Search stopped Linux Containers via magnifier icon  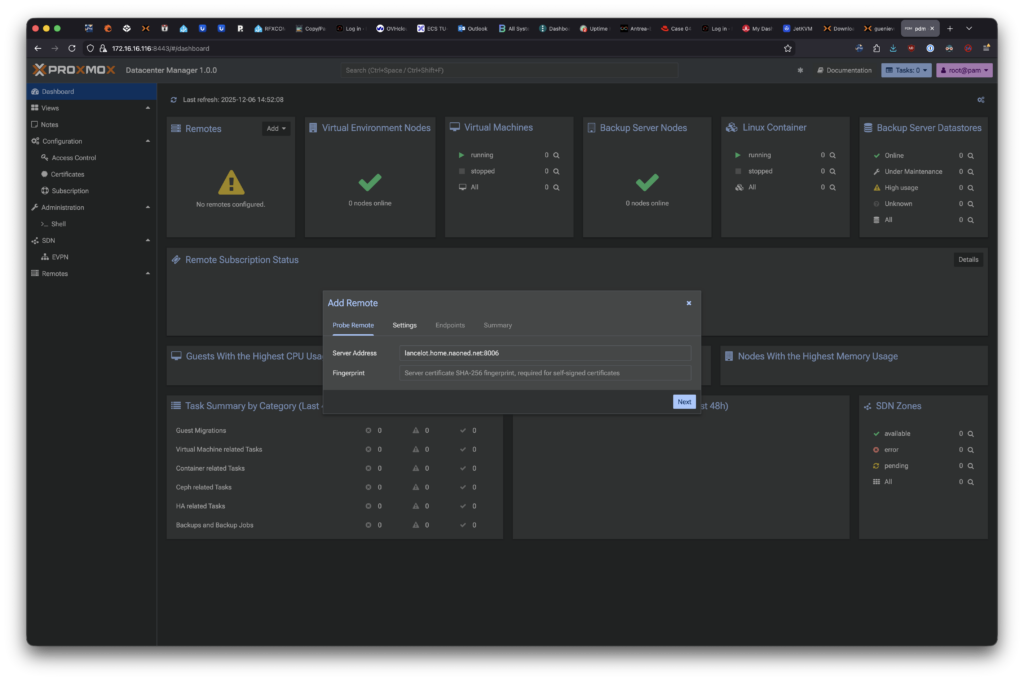coord(832,171)
